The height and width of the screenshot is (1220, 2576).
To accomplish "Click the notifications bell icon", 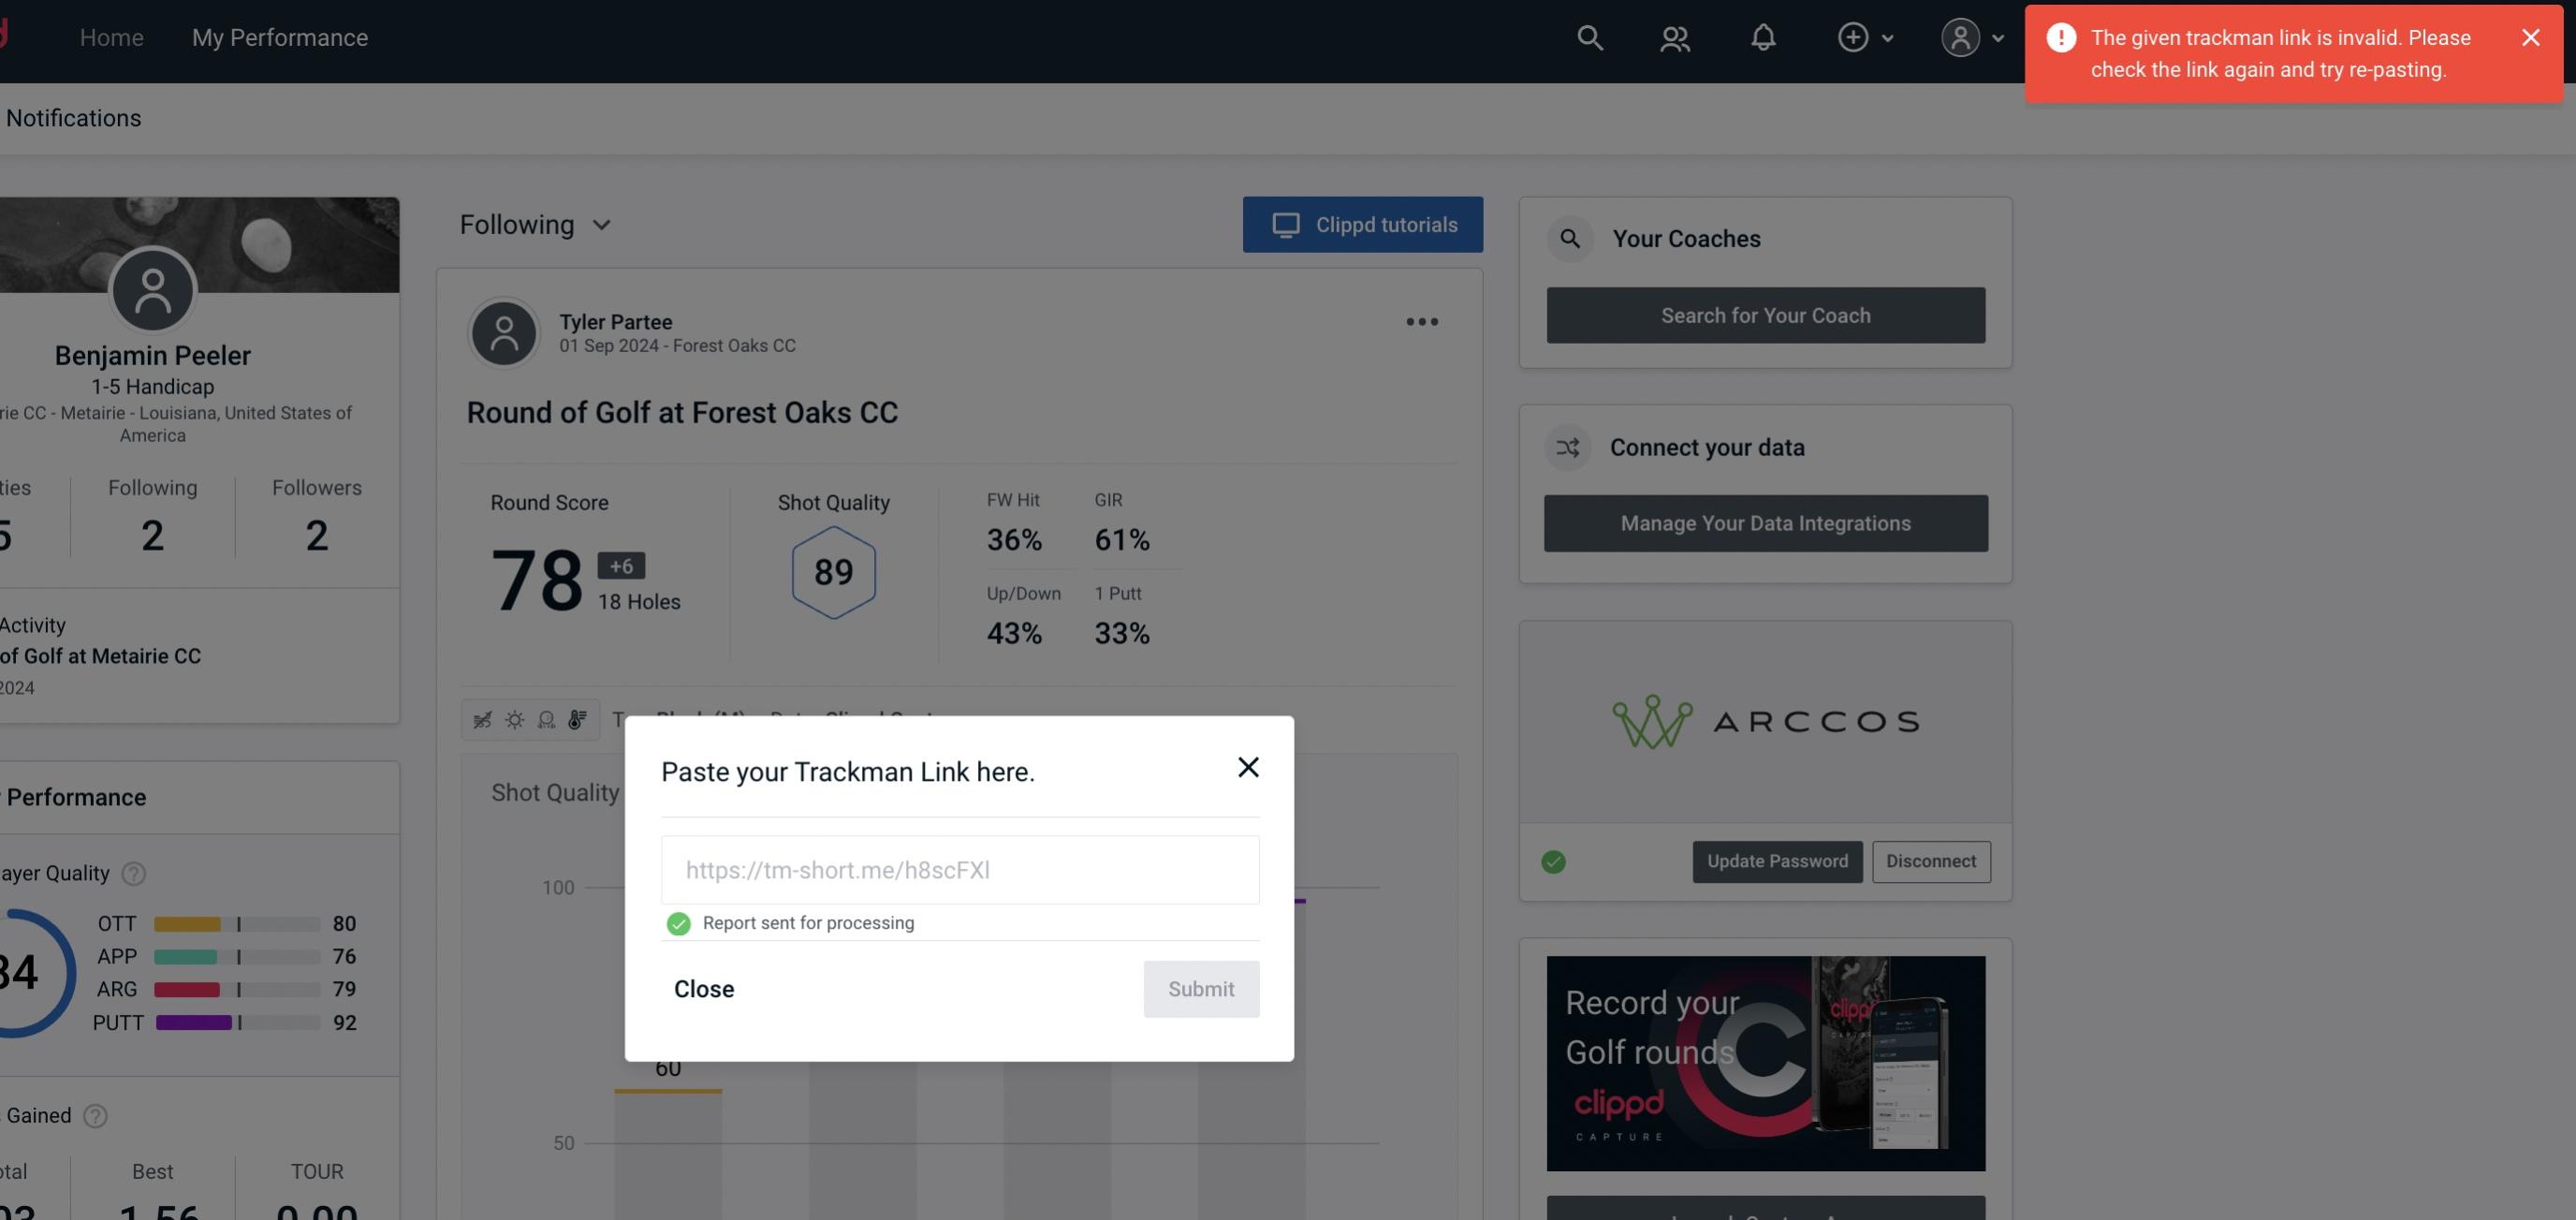I will (x=1764, y=37).
